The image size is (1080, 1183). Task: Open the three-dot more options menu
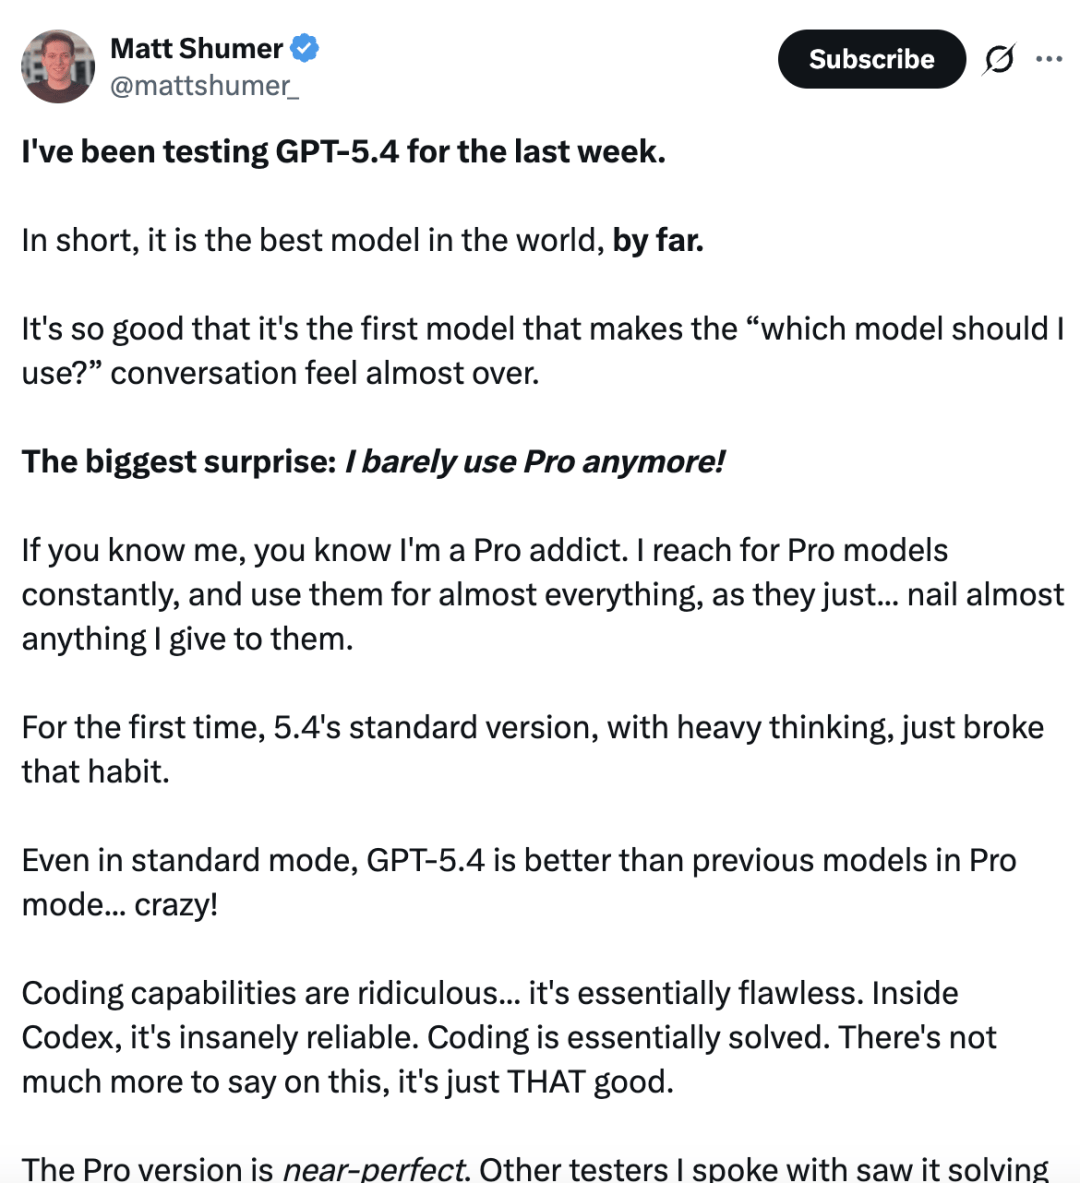pos(1049,59)
